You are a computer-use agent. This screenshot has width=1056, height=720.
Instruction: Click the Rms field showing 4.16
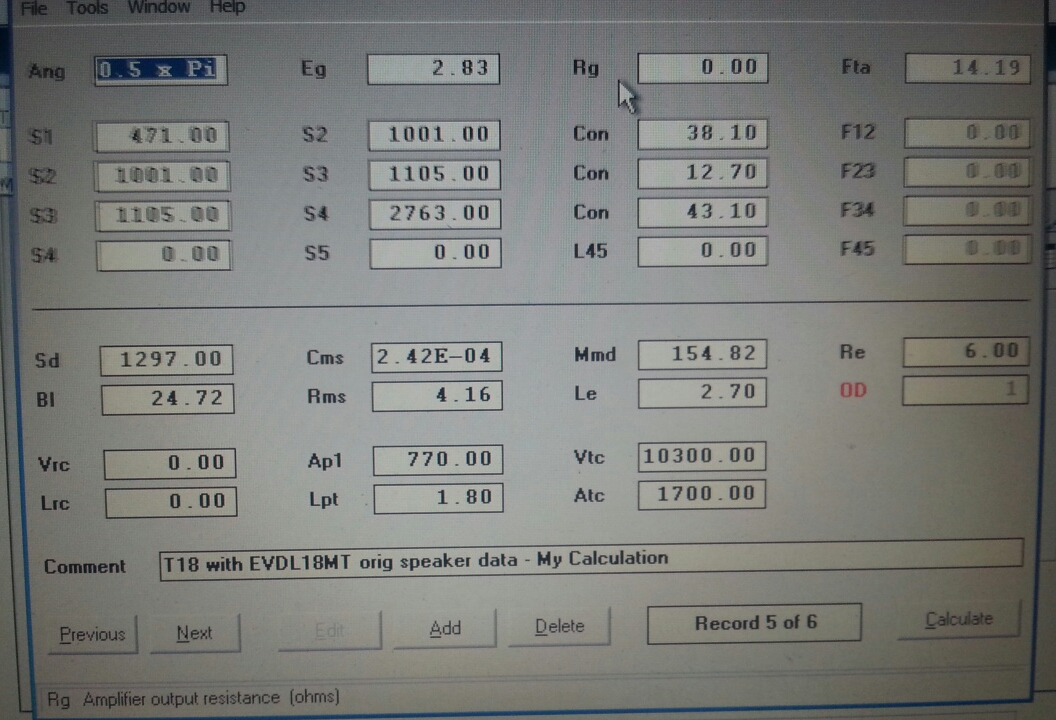[437, 396]
